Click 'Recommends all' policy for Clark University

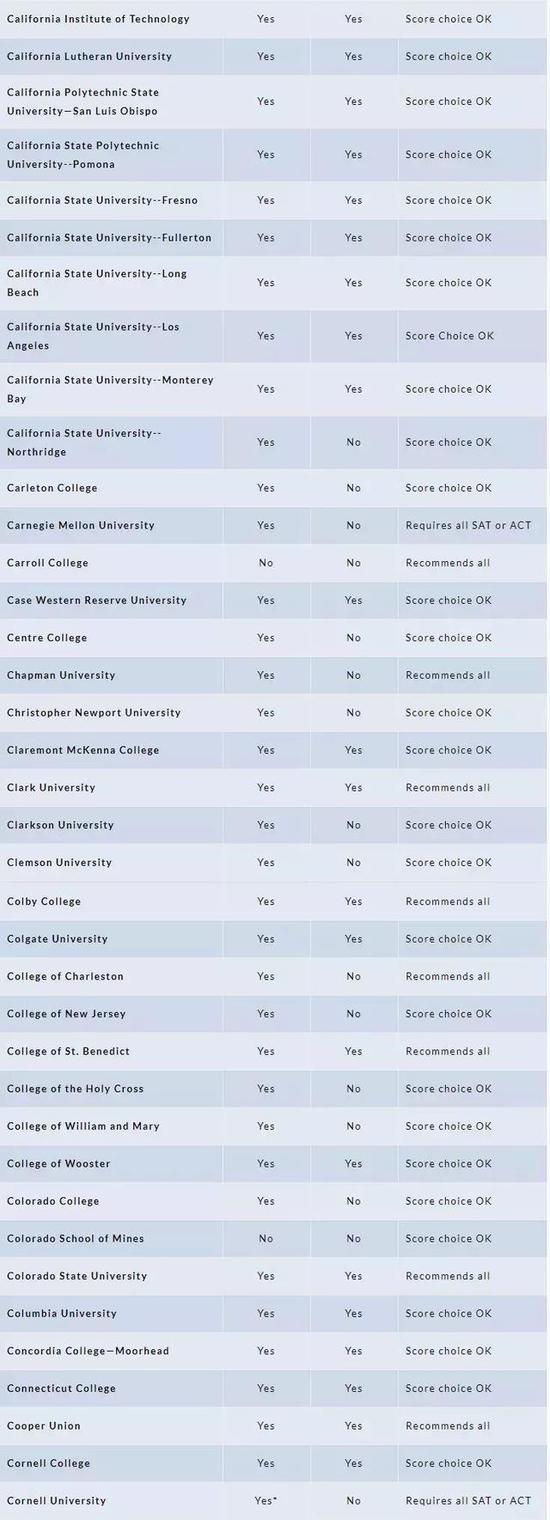click(448, 788)
